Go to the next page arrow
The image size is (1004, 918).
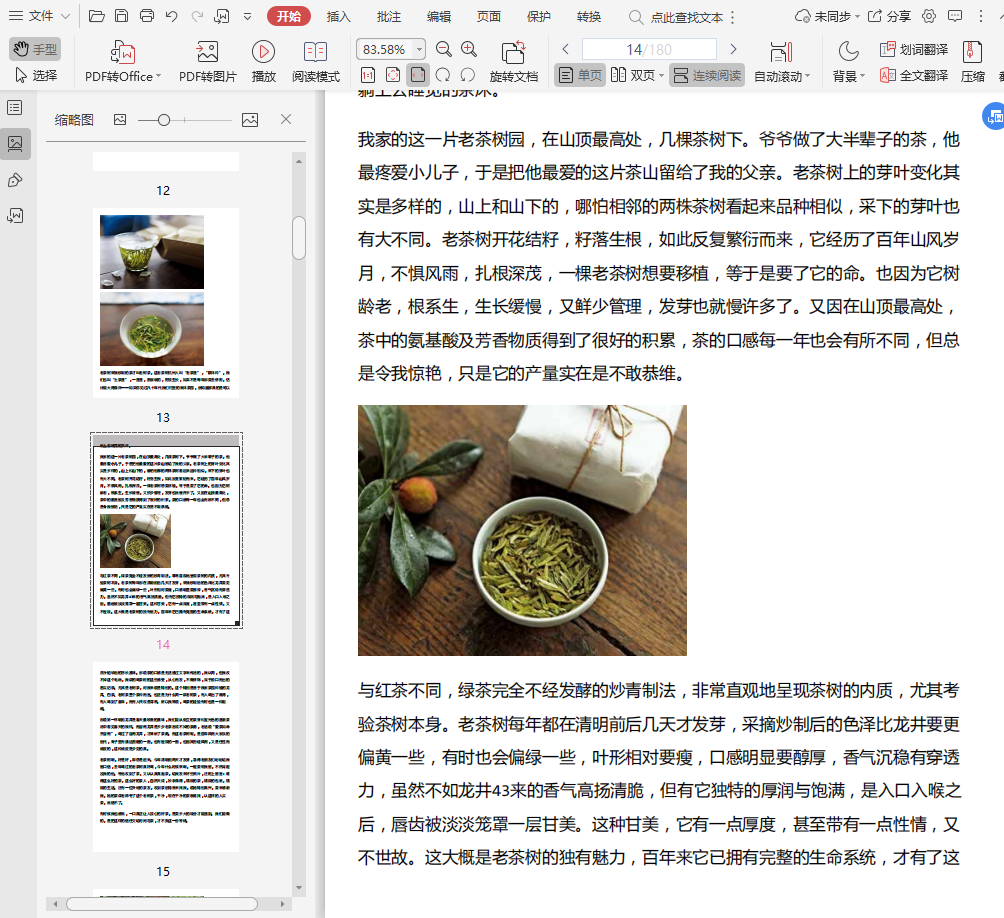pos(733,49)
